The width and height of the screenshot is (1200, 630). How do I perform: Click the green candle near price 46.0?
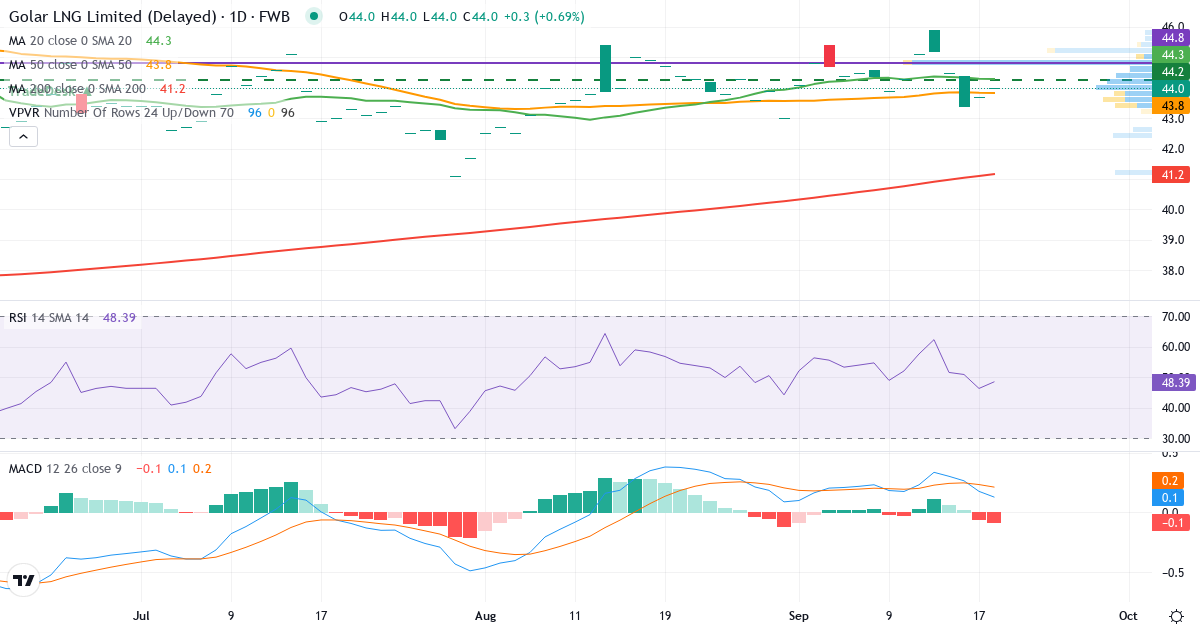point(934,41)
